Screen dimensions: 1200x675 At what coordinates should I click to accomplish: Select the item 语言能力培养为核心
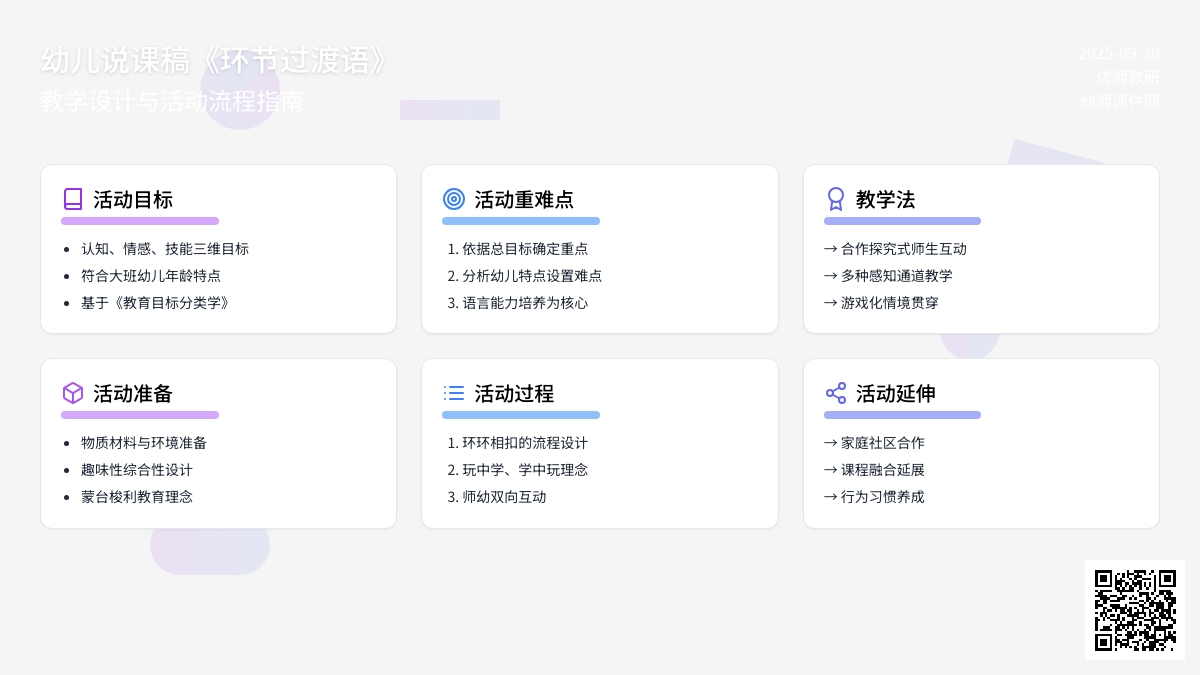point(525,303)
